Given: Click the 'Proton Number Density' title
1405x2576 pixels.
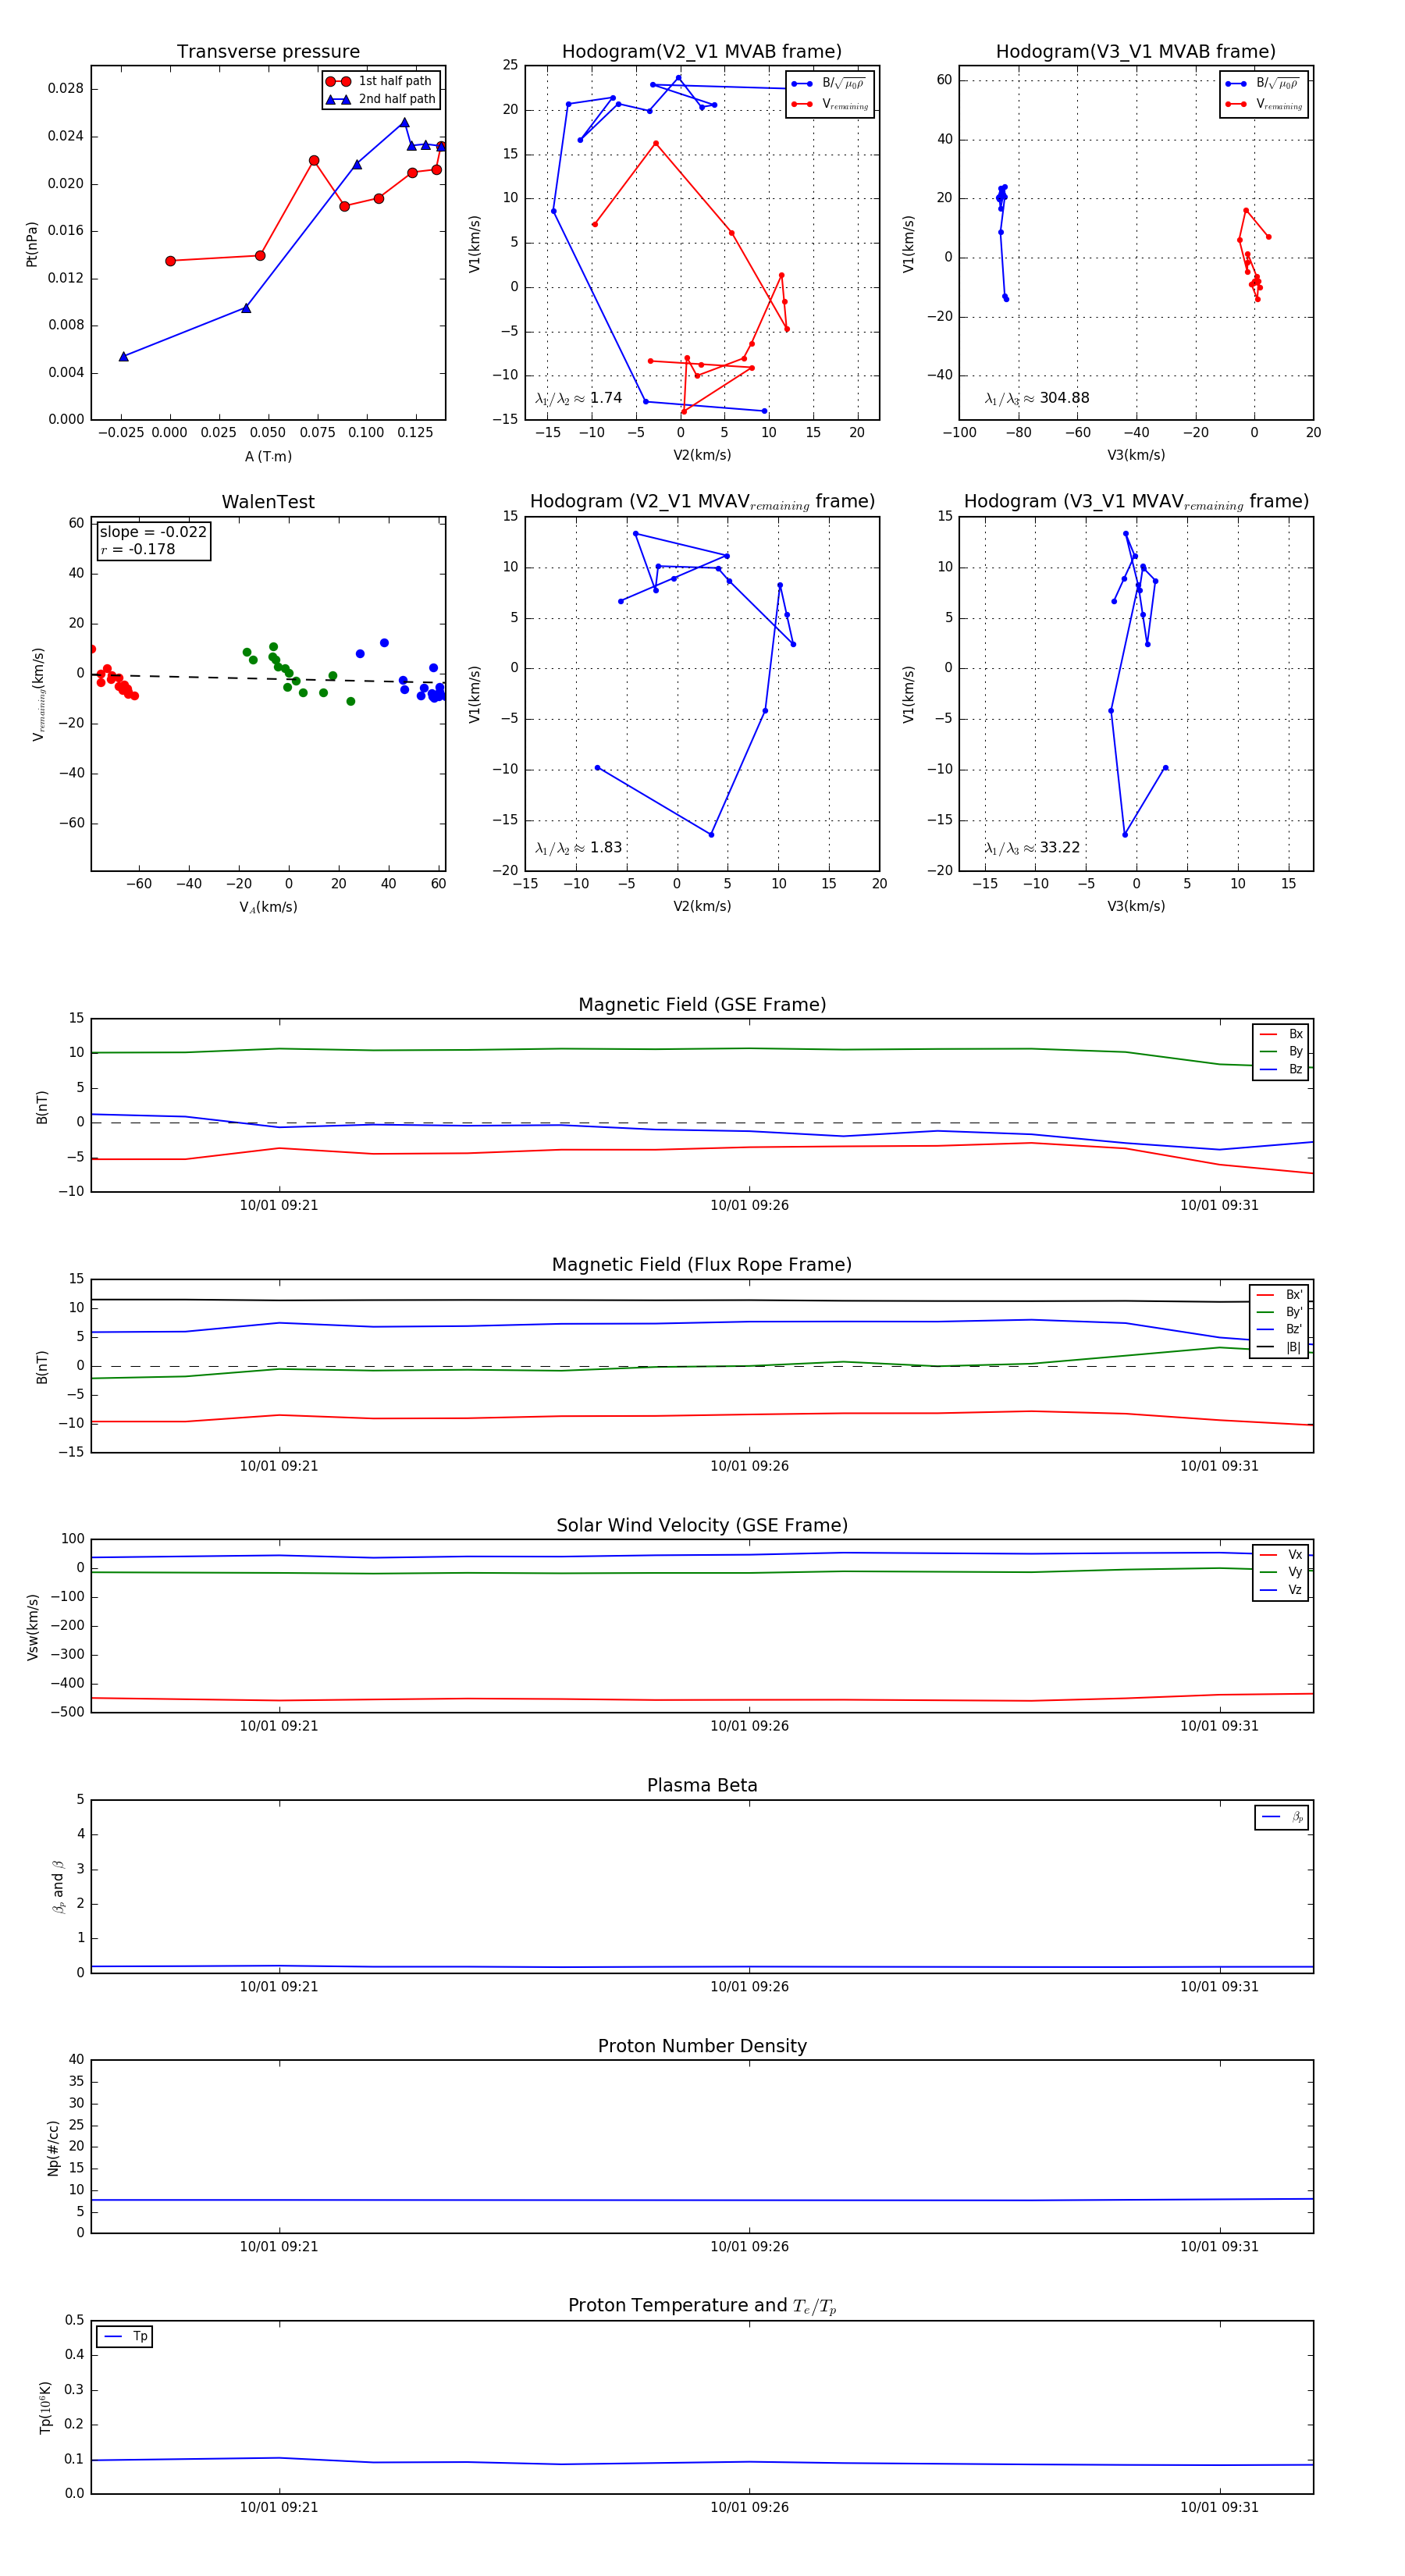Looking at the screenshot, I should [702, 2046].
